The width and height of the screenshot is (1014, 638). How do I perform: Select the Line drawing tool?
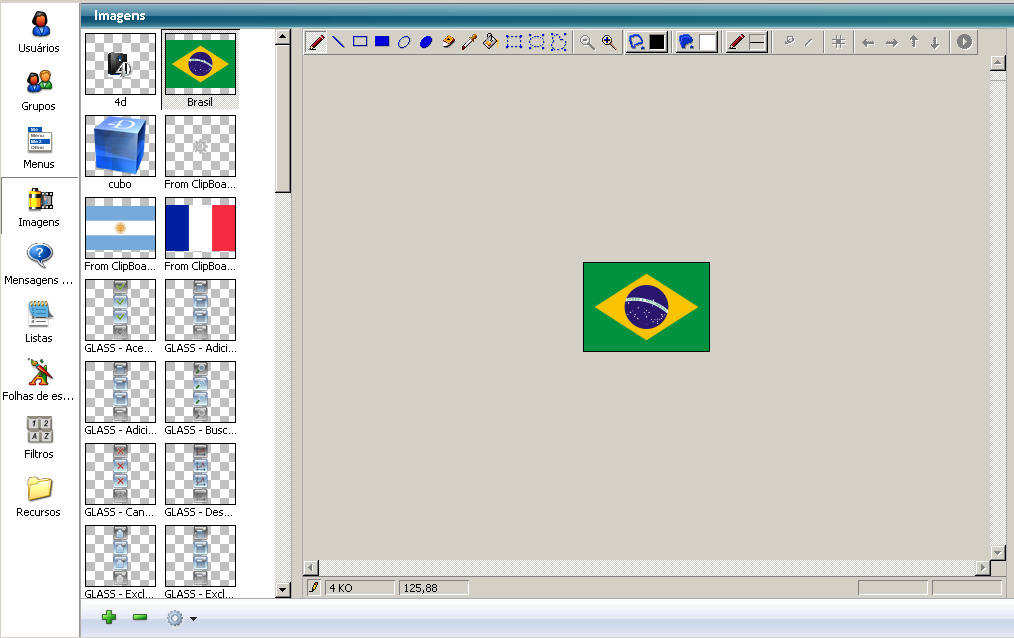pos(338,42)
